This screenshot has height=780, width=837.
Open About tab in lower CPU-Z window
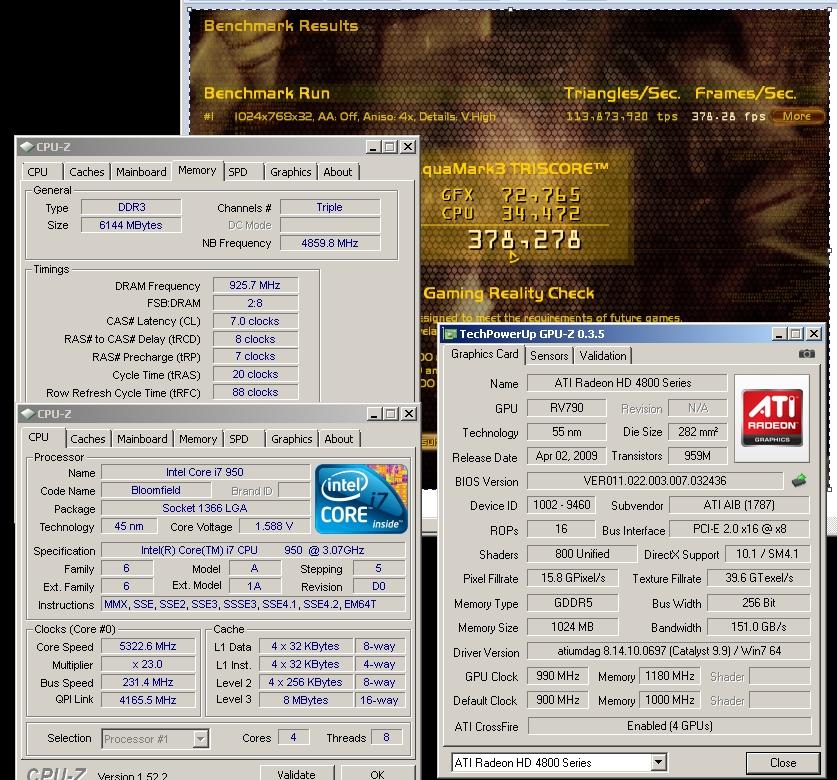tap(339, 439)
